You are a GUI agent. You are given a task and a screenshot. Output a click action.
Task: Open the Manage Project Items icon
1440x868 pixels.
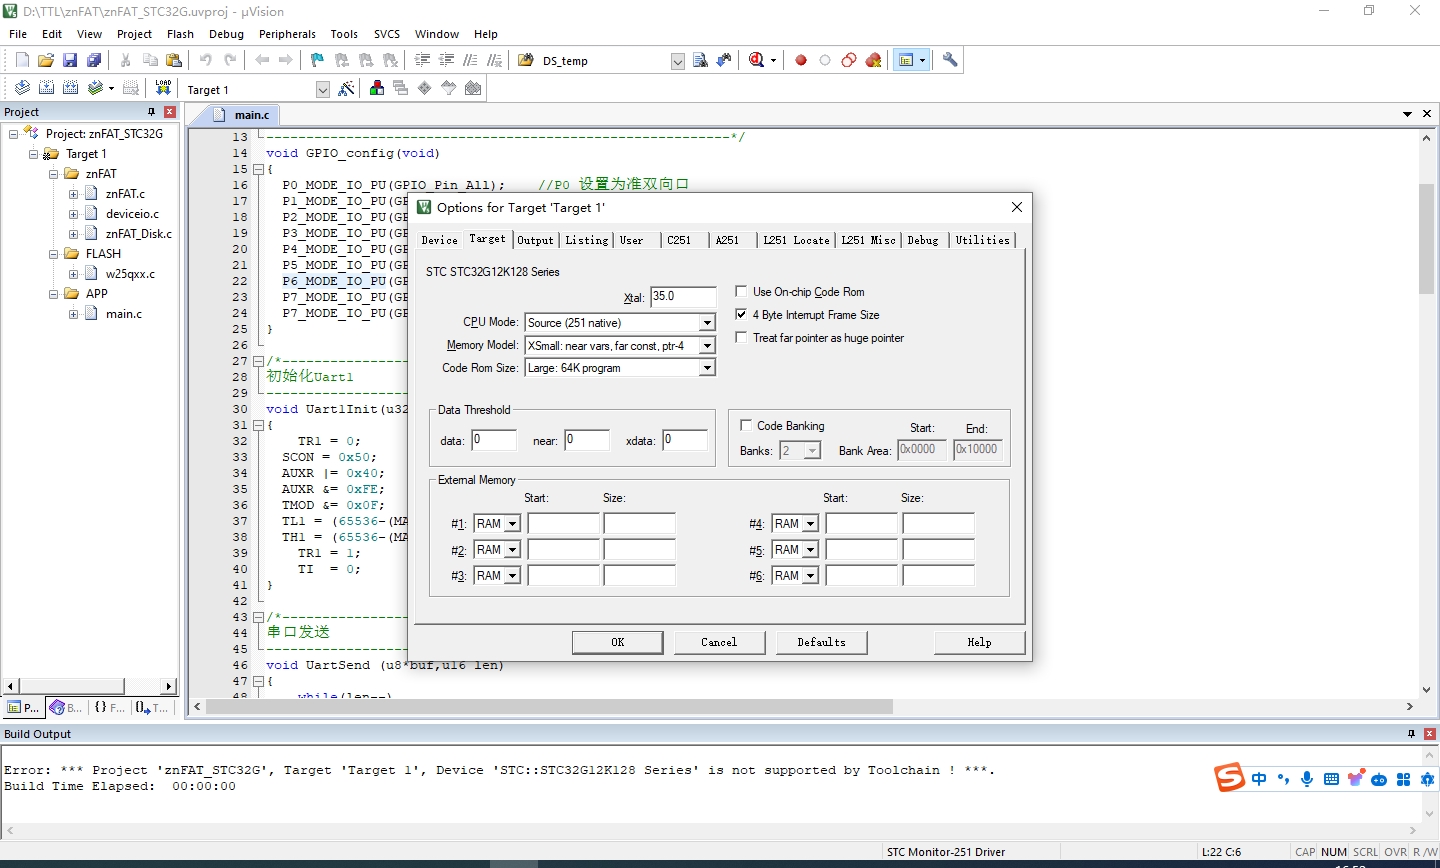377,88
